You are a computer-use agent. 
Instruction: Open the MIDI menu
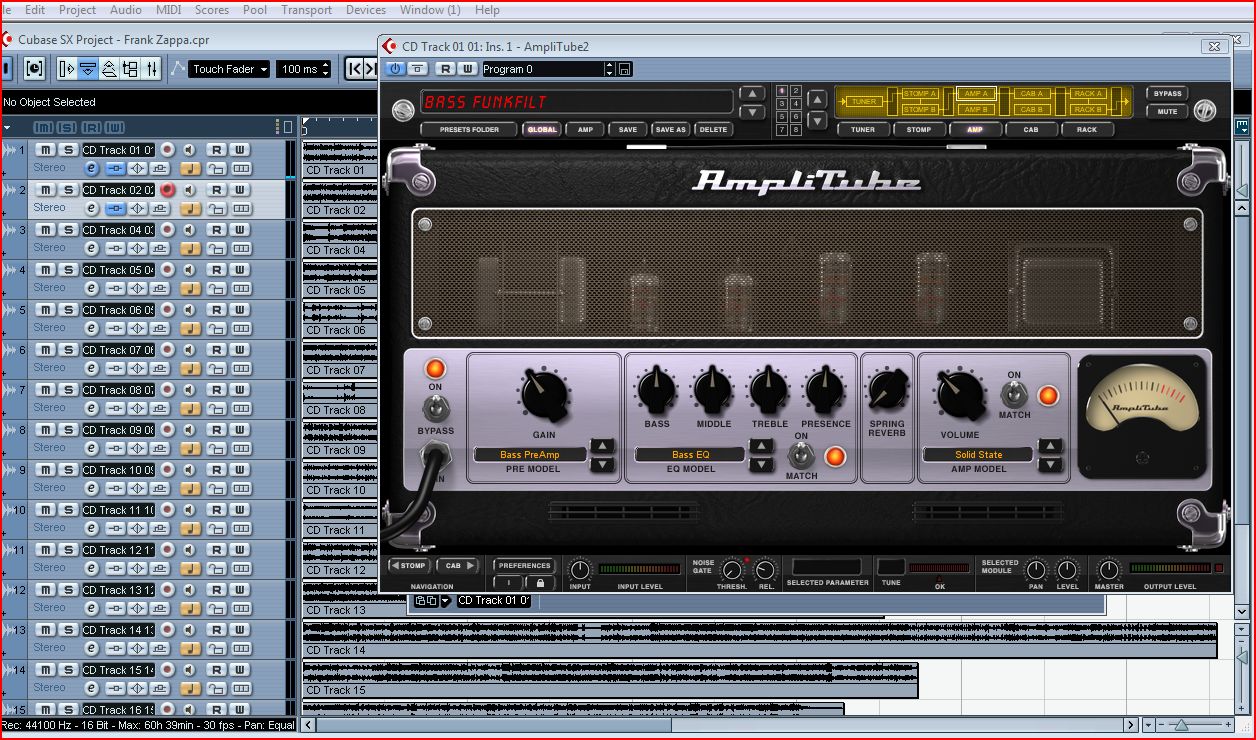click(169, 10)
